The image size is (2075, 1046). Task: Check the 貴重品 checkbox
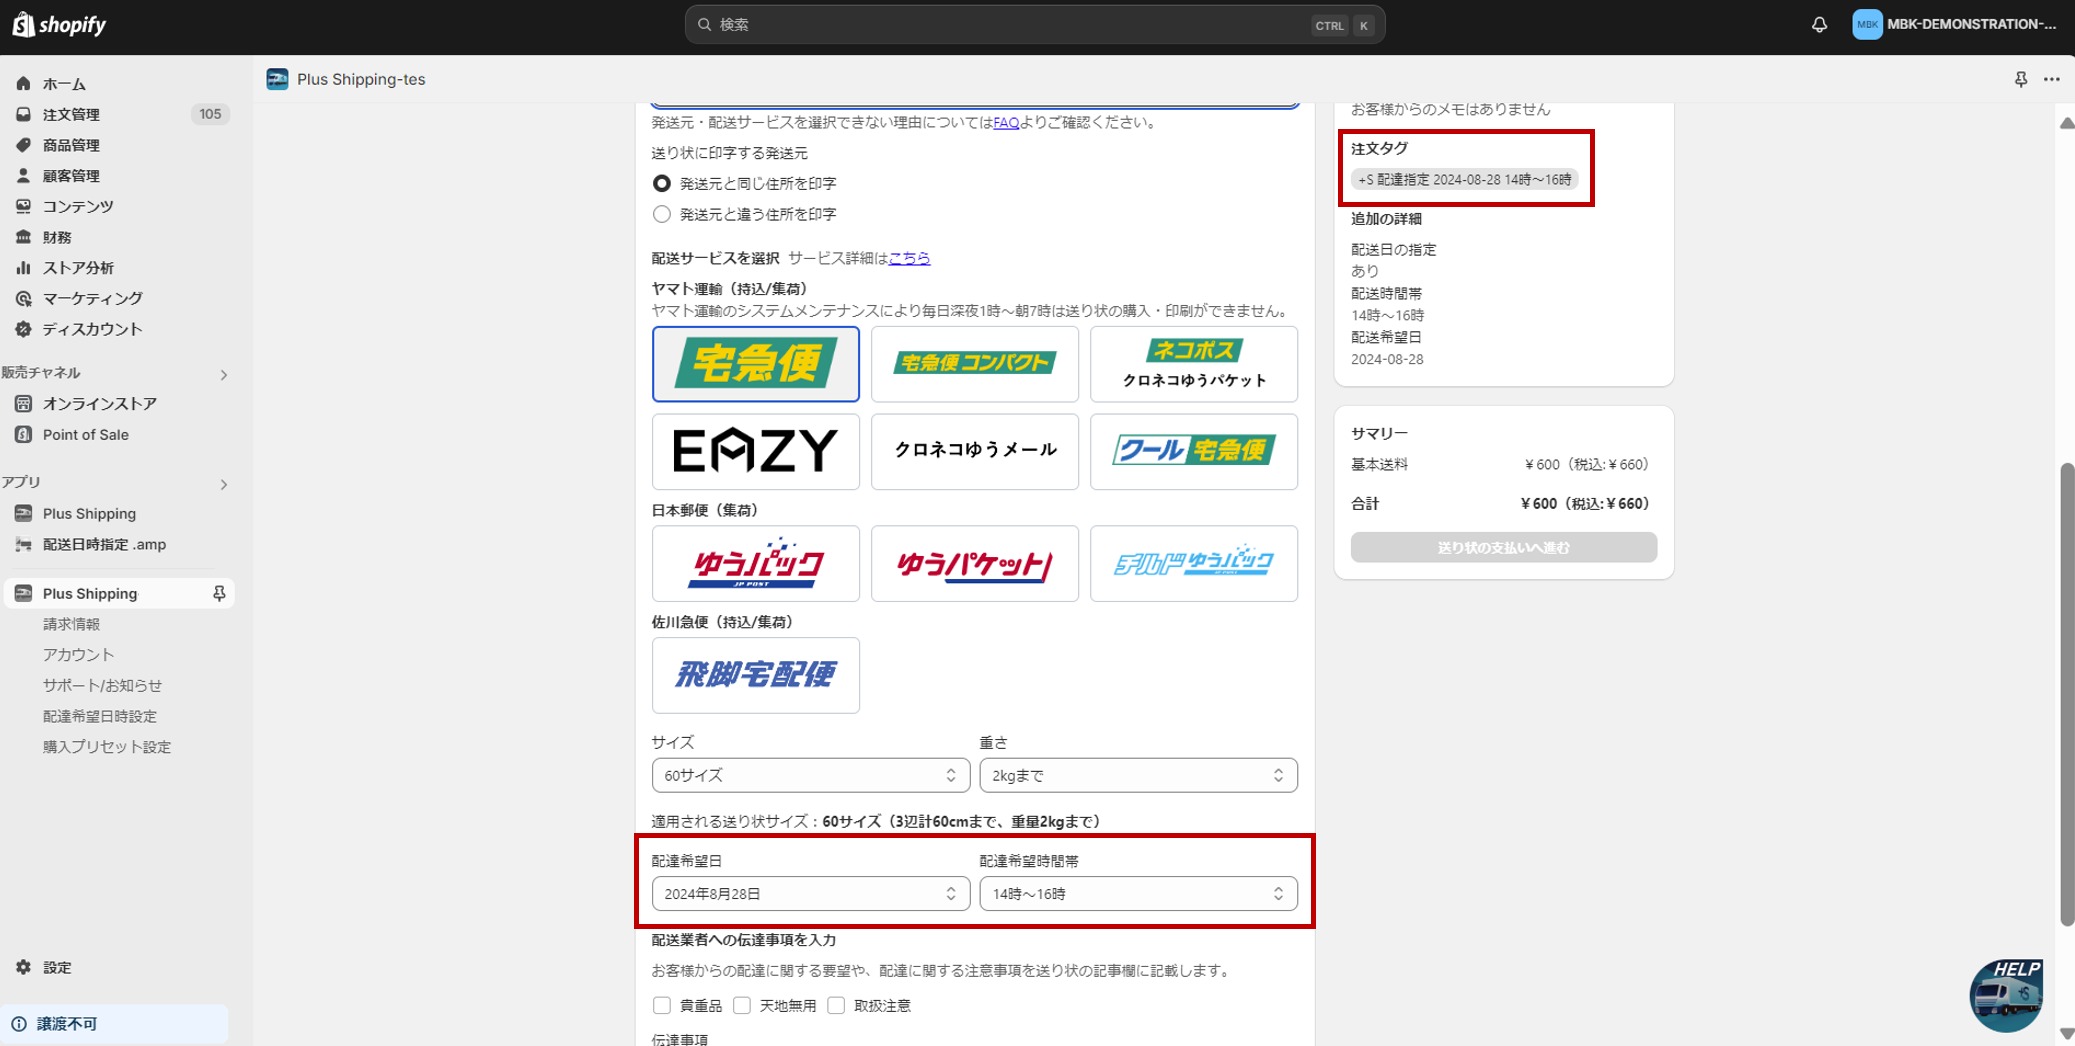[x=661, y=1005]
